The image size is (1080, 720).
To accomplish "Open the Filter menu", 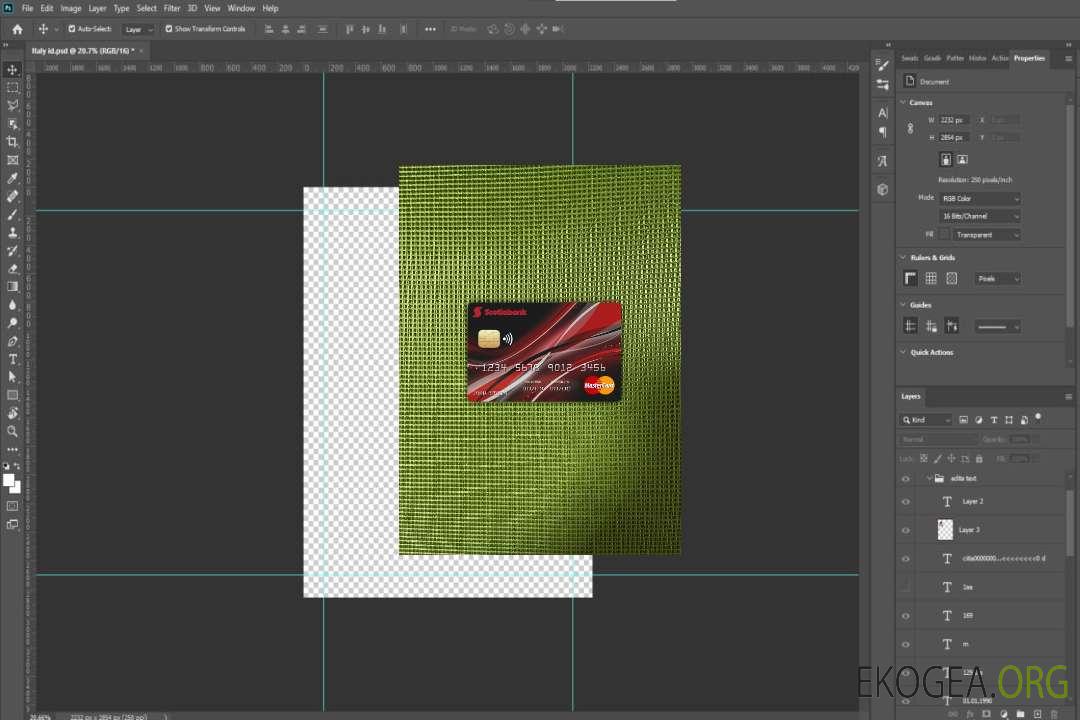I will [x=172, y=8].
